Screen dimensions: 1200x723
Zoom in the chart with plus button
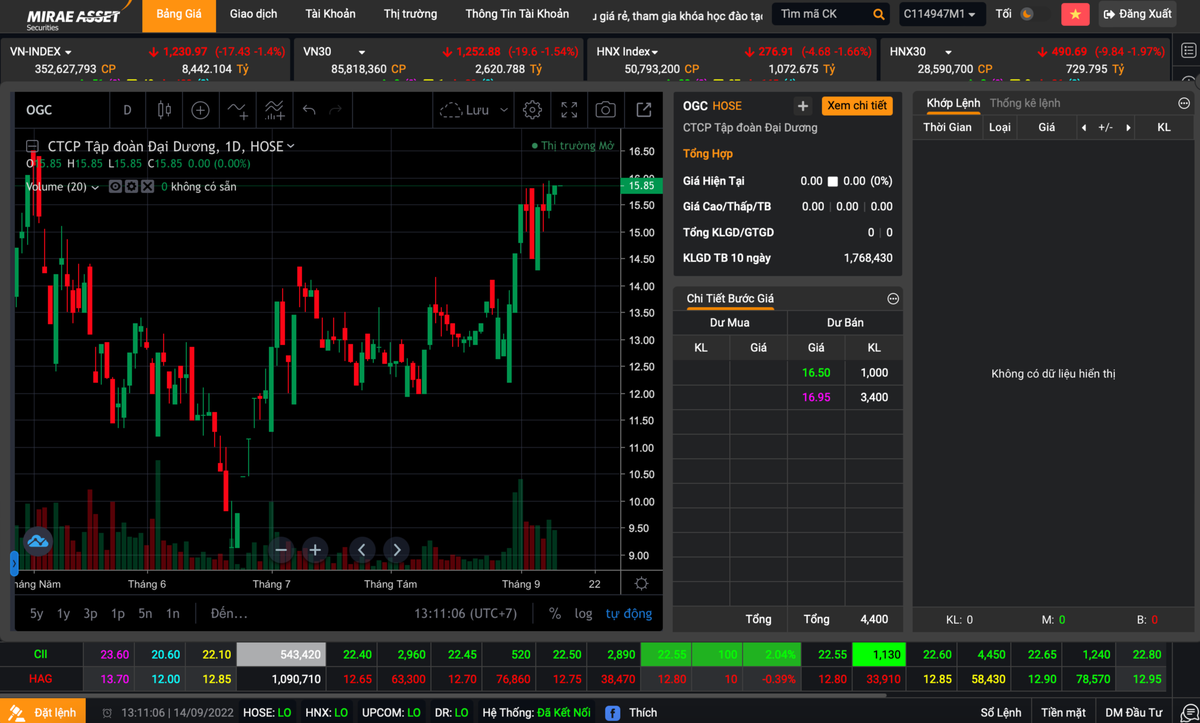point(315,549)
